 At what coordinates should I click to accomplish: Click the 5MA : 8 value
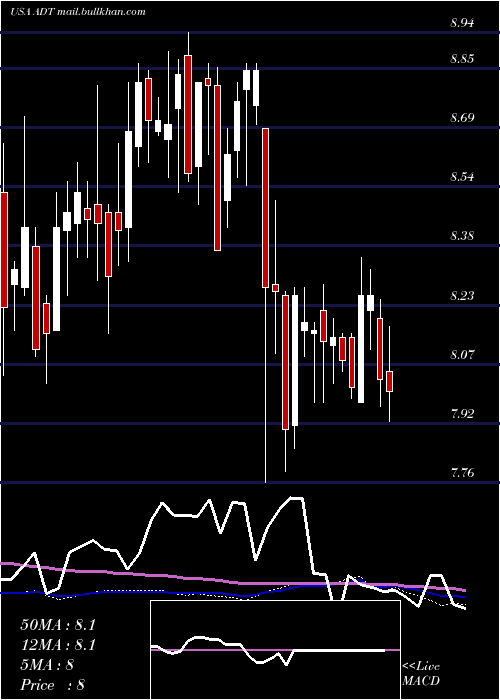[x=46, y=665]
